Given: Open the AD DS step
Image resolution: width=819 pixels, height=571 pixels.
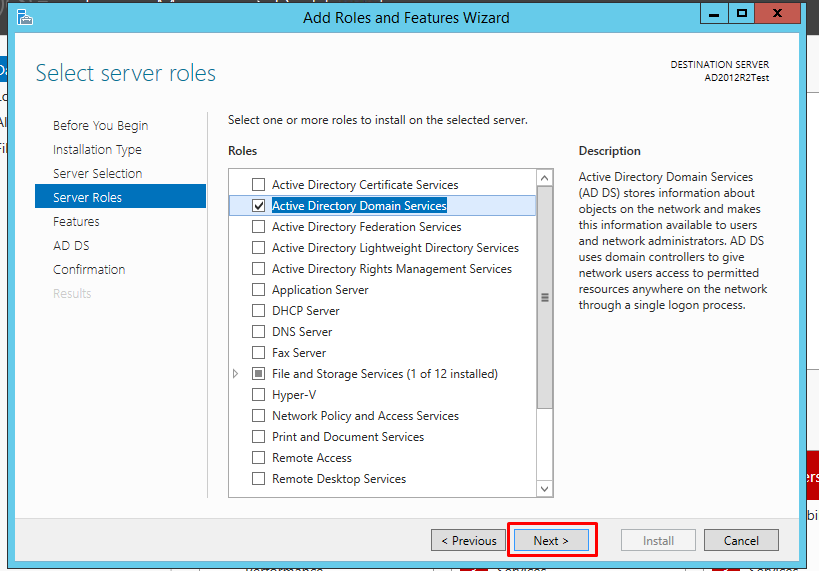Looking at the screenshot, I should pyautogui.click(x=71, y=246).
